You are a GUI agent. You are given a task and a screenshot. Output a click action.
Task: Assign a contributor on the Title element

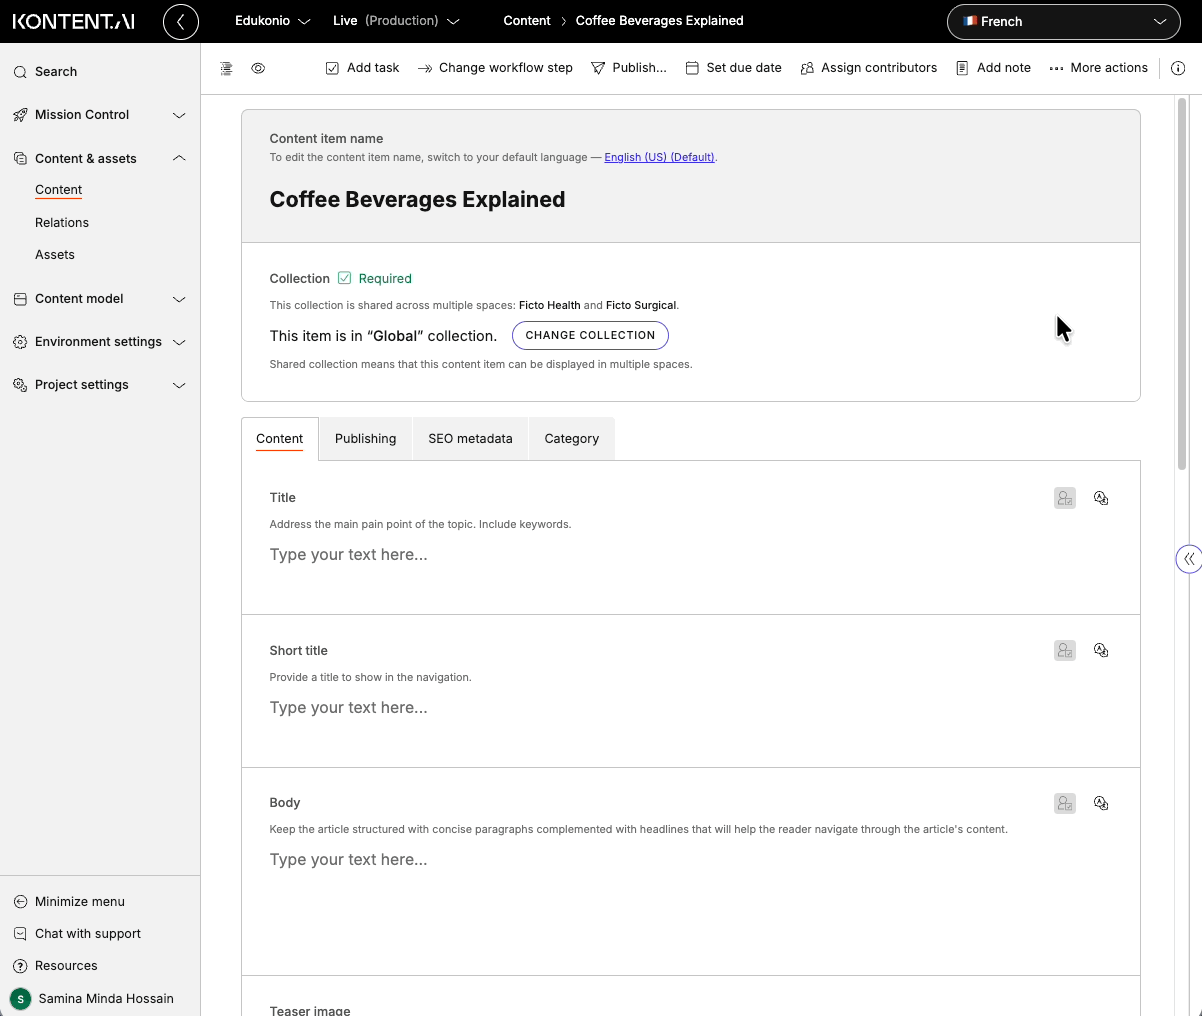pyautogui.click(x=1064, y=497)
